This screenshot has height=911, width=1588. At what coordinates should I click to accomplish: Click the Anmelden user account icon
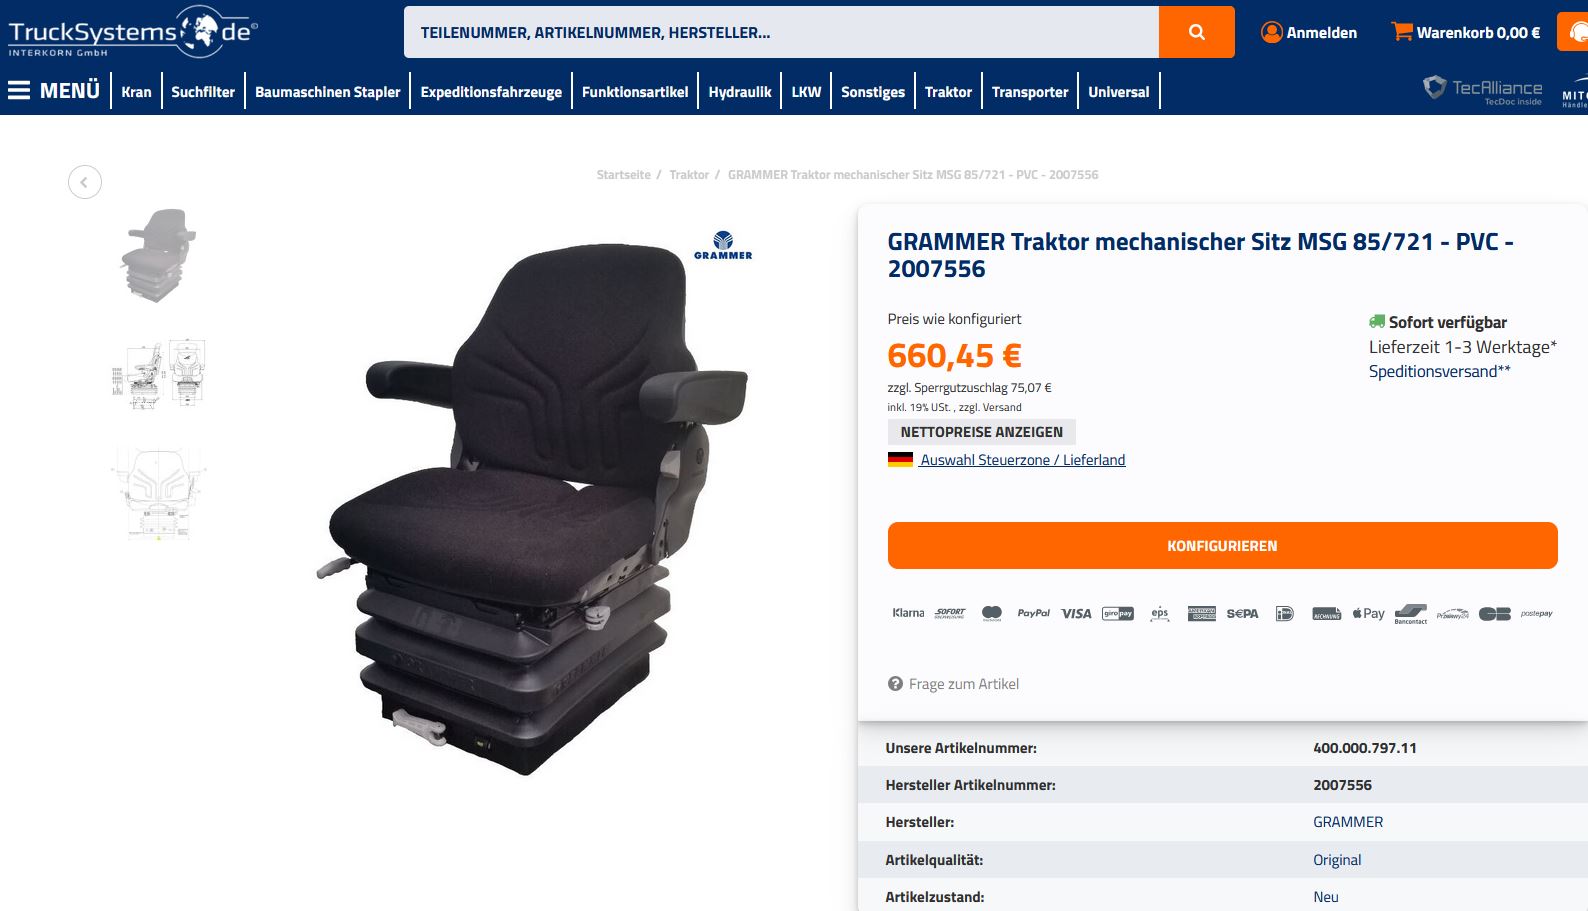pos(1271,32)
